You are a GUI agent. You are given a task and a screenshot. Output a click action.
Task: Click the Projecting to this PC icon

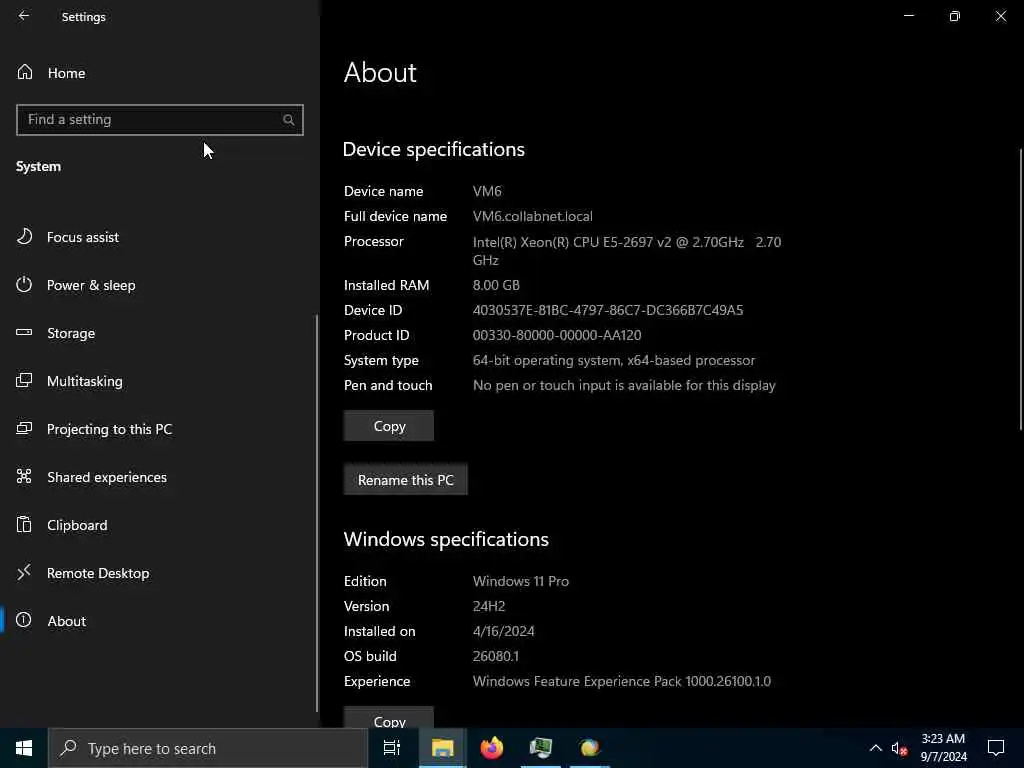pos(24,428)
